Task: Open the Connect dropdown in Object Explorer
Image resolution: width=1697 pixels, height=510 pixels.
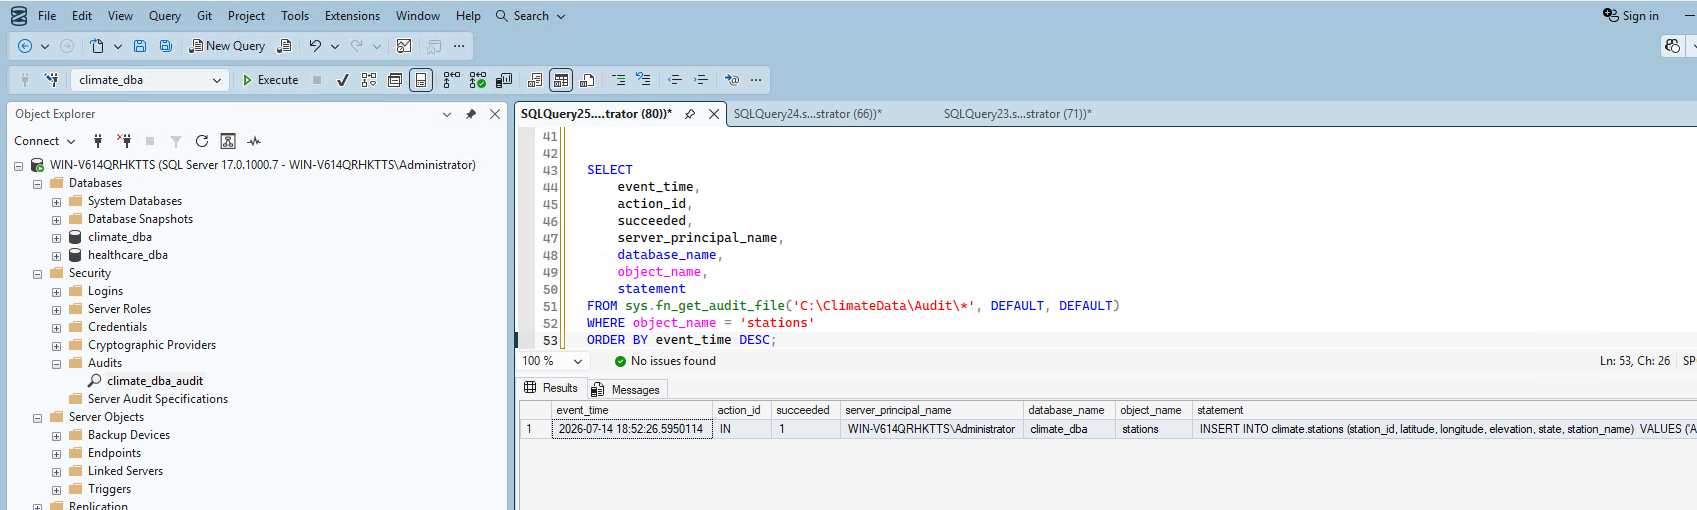Action: (45, 141)
